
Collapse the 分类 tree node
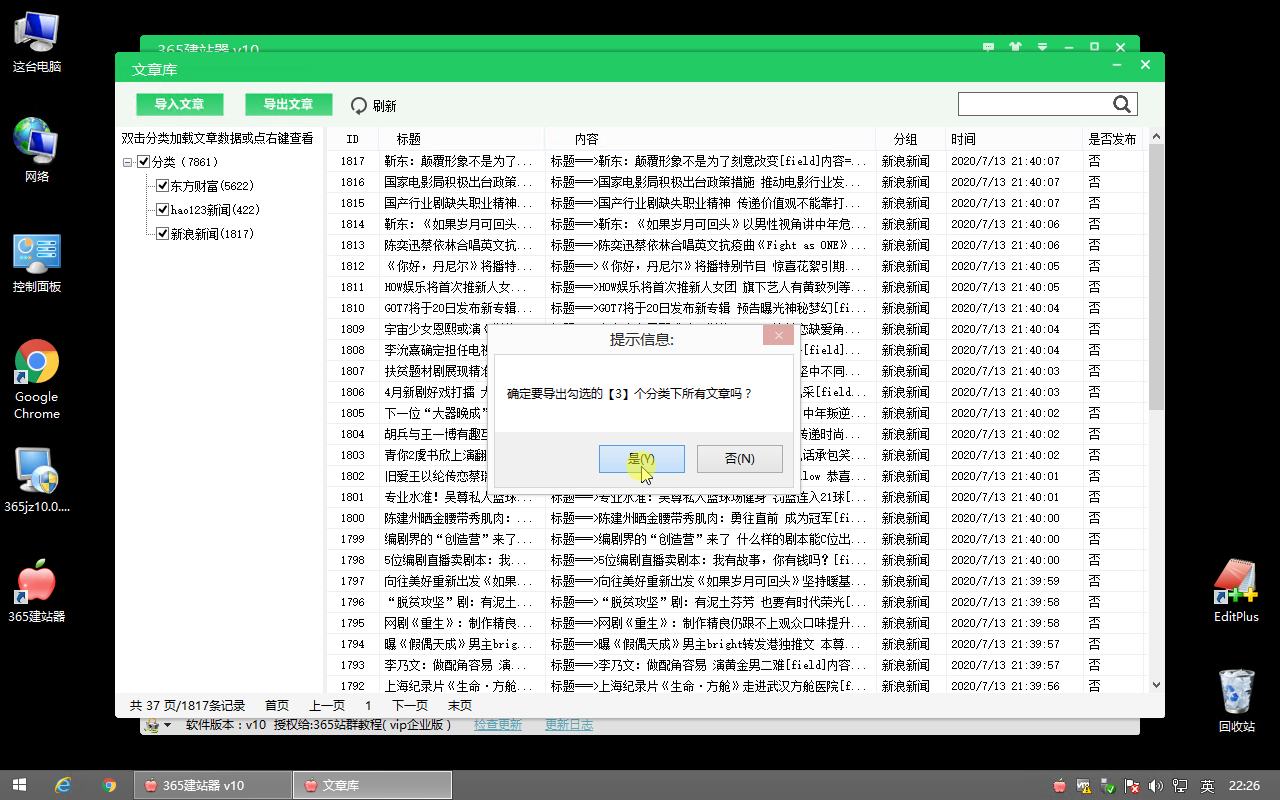[128, 162]
